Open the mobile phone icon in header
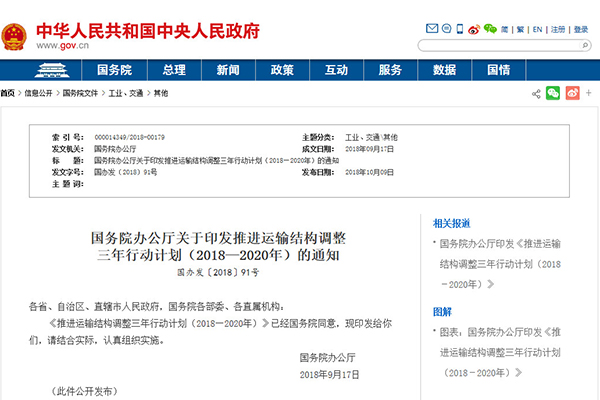Screen dimensions: 600x400 coord(460,29)
